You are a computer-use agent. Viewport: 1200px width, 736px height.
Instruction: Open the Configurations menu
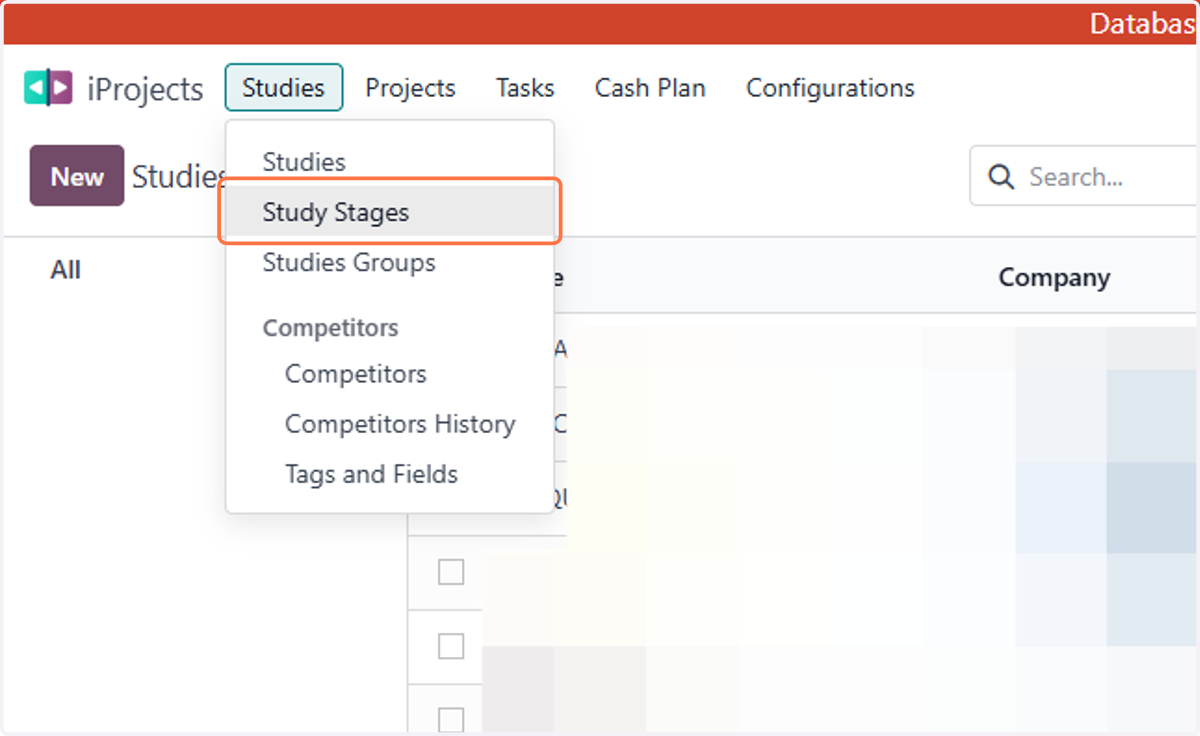click(x=830, y=88)
